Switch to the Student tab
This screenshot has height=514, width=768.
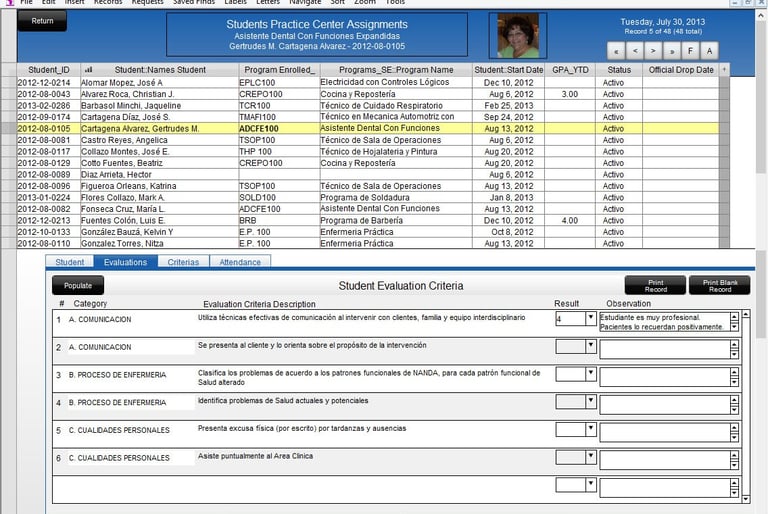pos(70,262)
